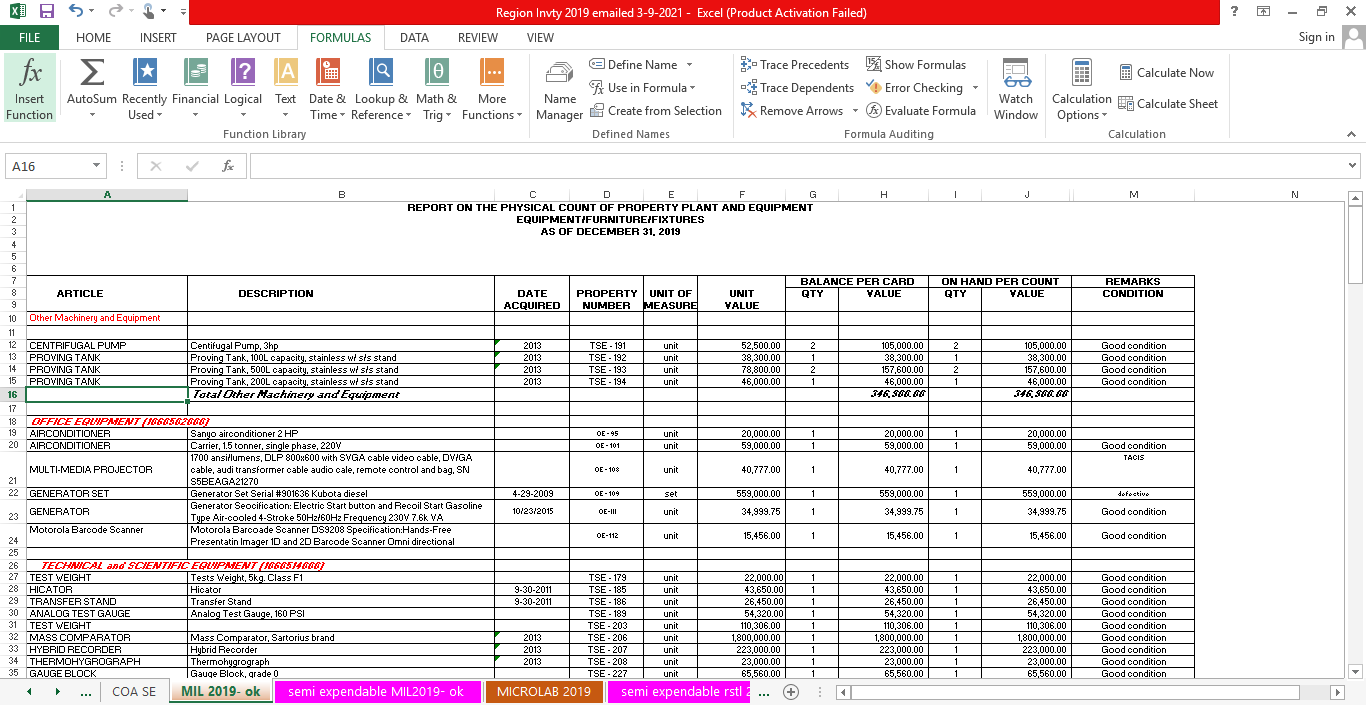Select the COA SE sheet tab

pos(134,692)
